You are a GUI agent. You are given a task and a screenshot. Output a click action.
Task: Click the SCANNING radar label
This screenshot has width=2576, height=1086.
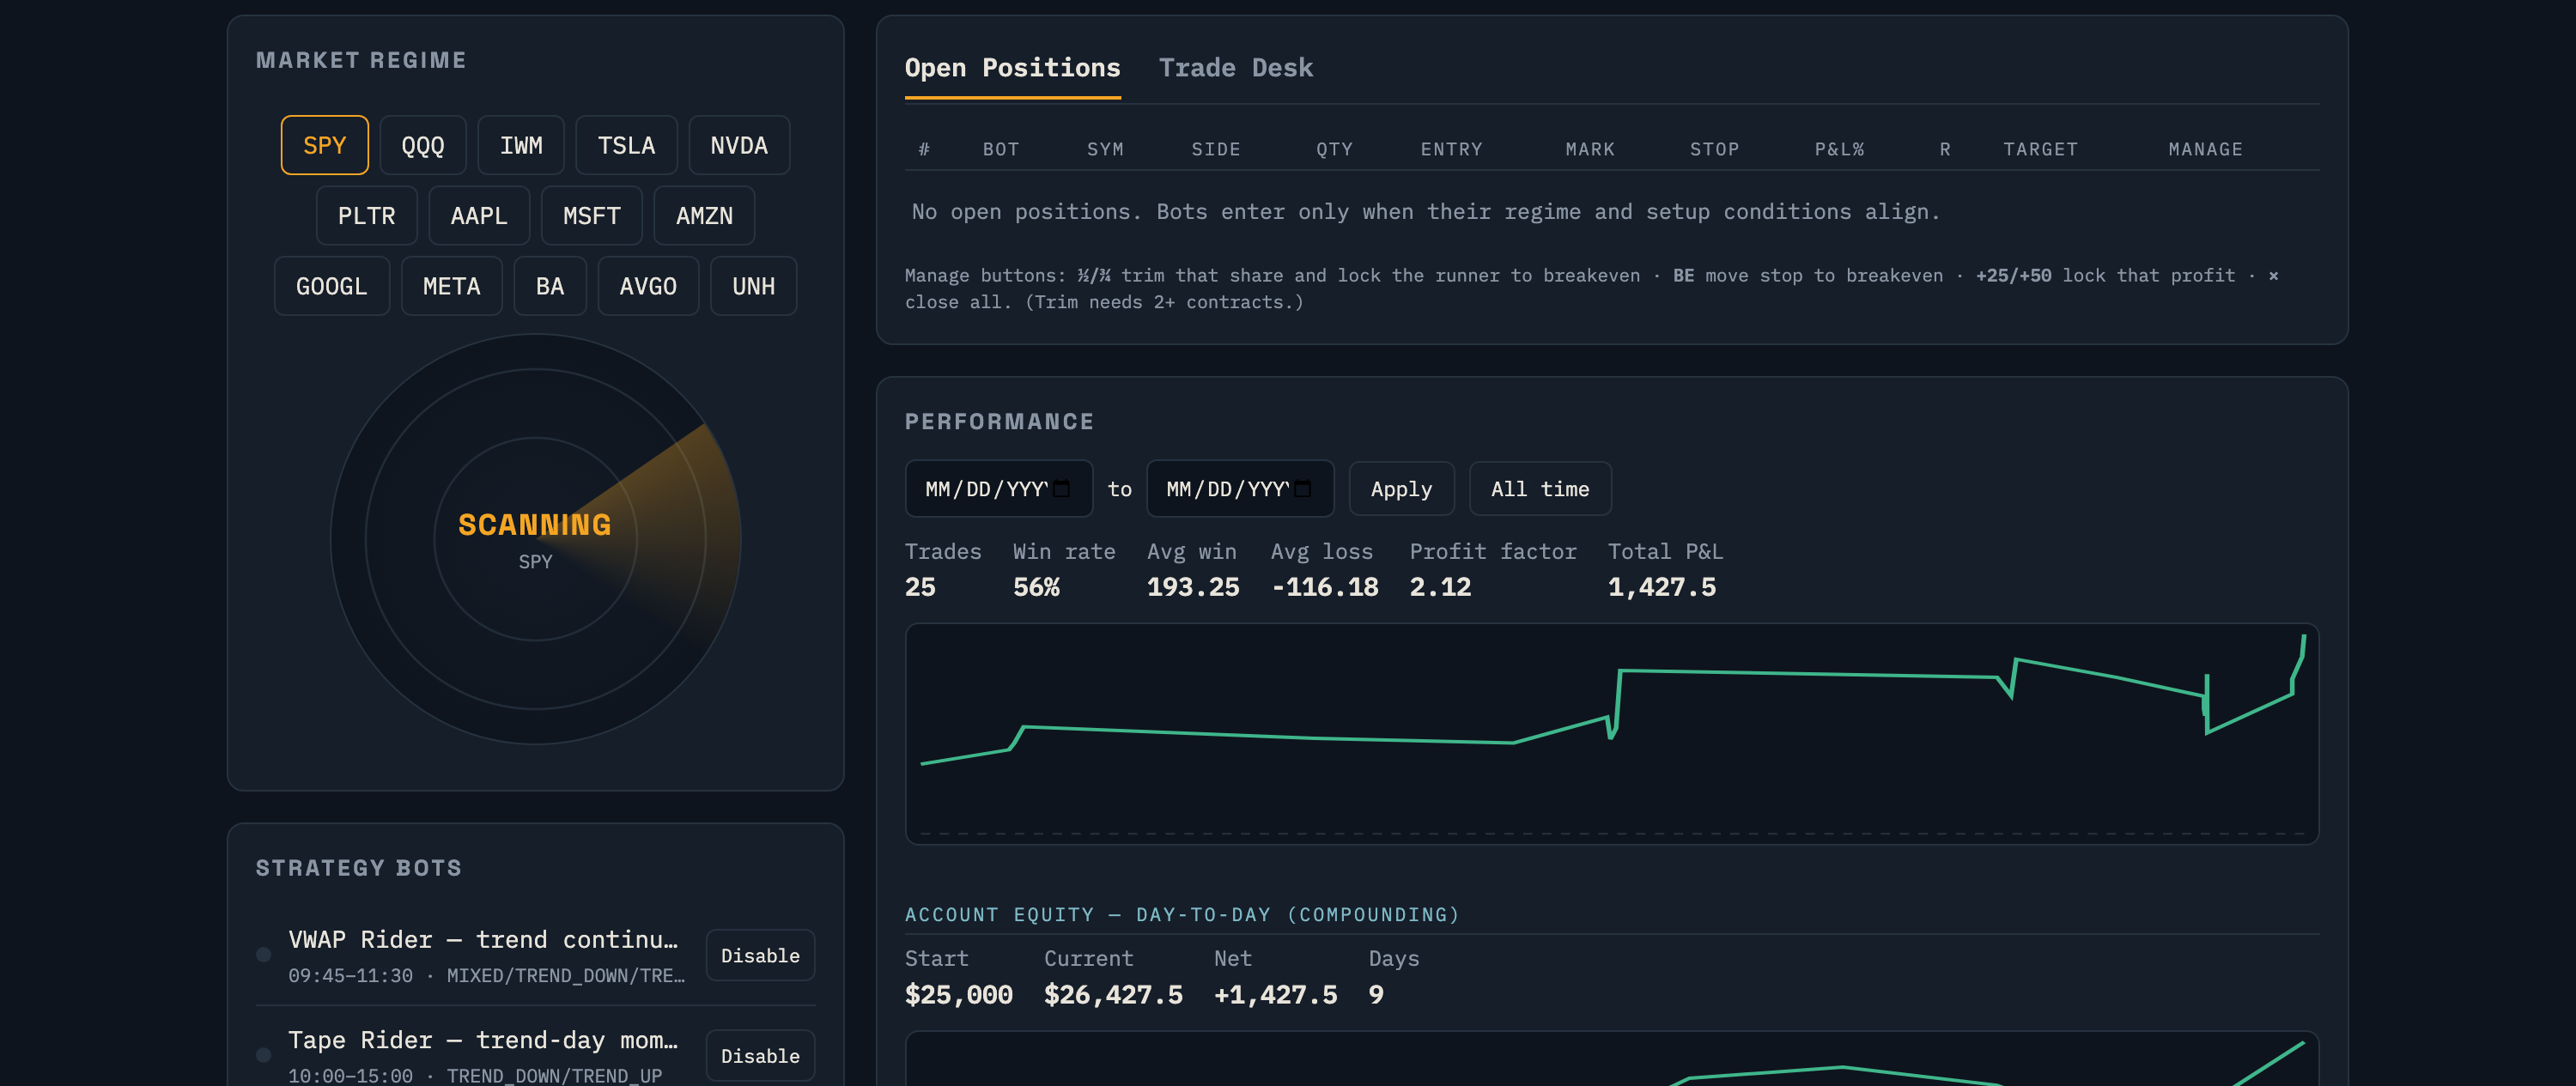coord(535,525)
